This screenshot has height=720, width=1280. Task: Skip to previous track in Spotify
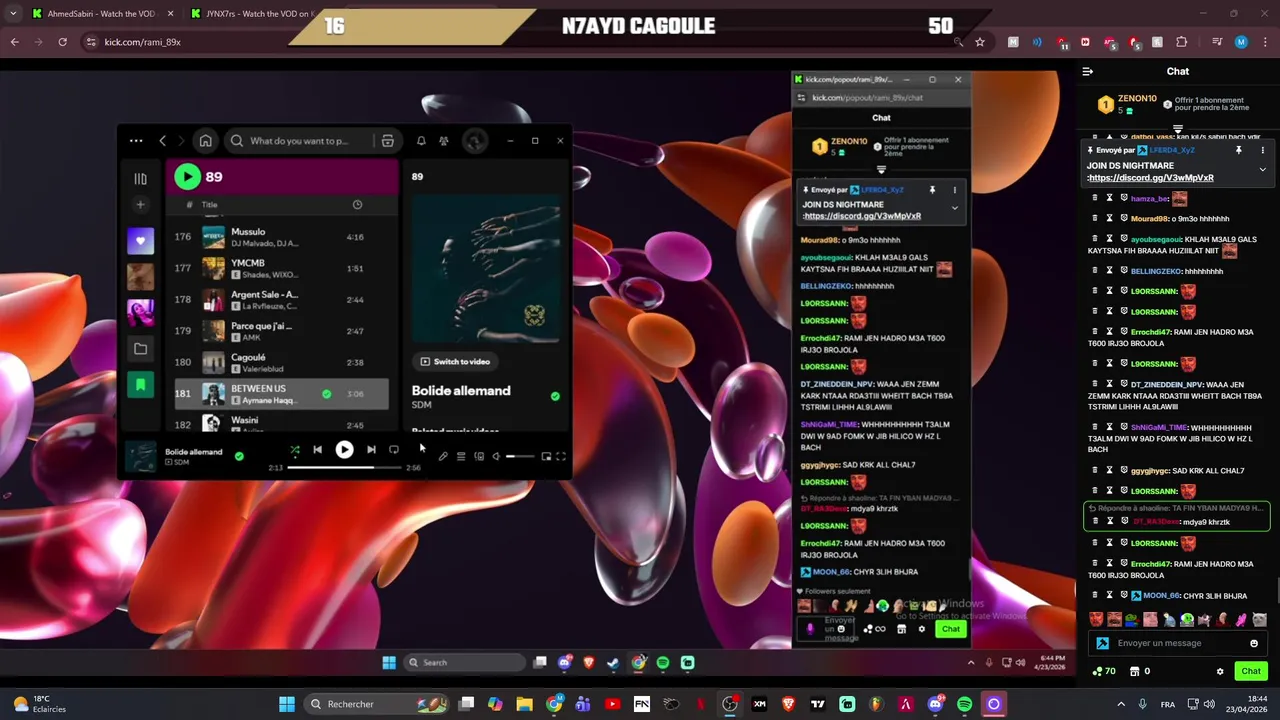point(317,450)
